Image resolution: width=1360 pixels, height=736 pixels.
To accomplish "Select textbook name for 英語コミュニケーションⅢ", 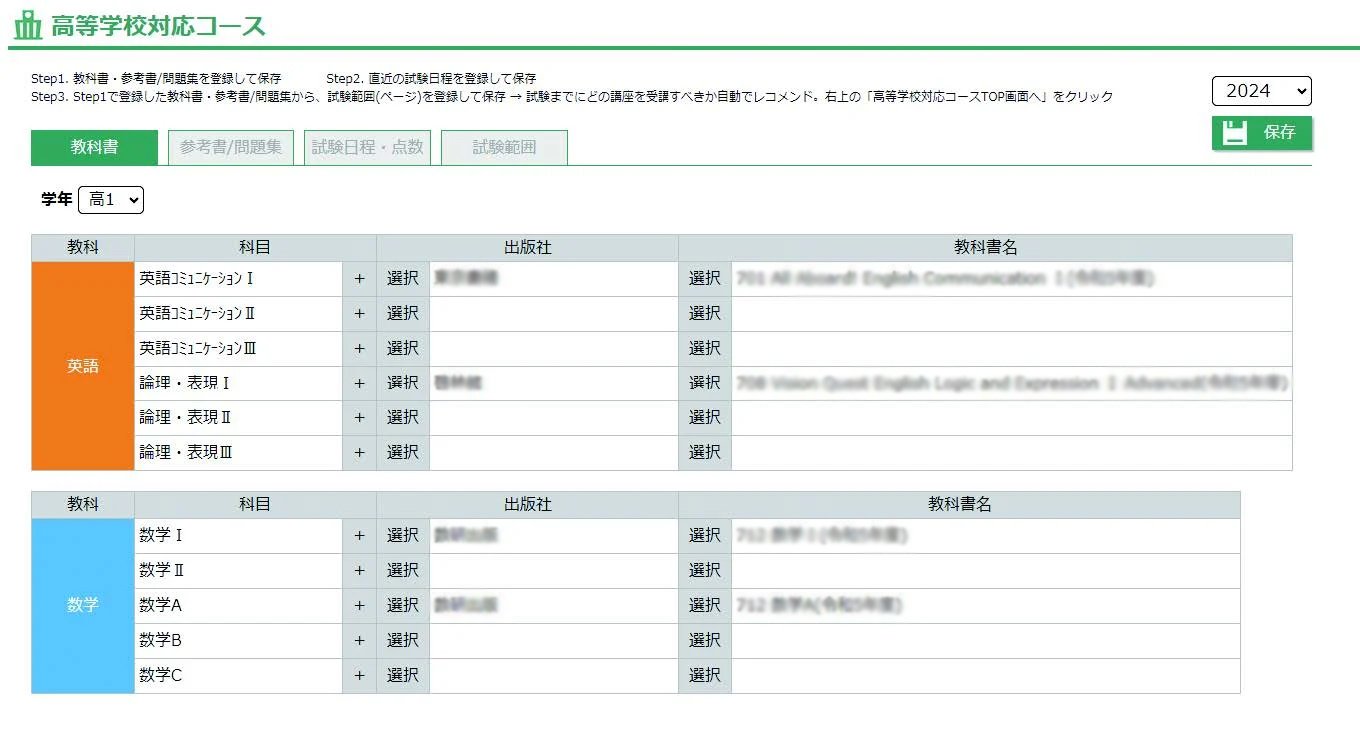I will click(705, 348).
